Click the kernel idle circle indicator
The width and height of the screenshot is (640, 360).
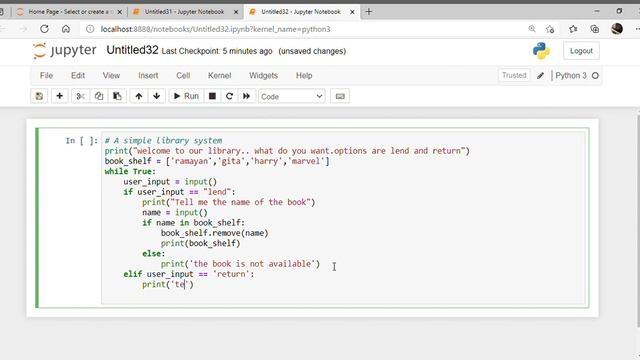tap(596, 76)
